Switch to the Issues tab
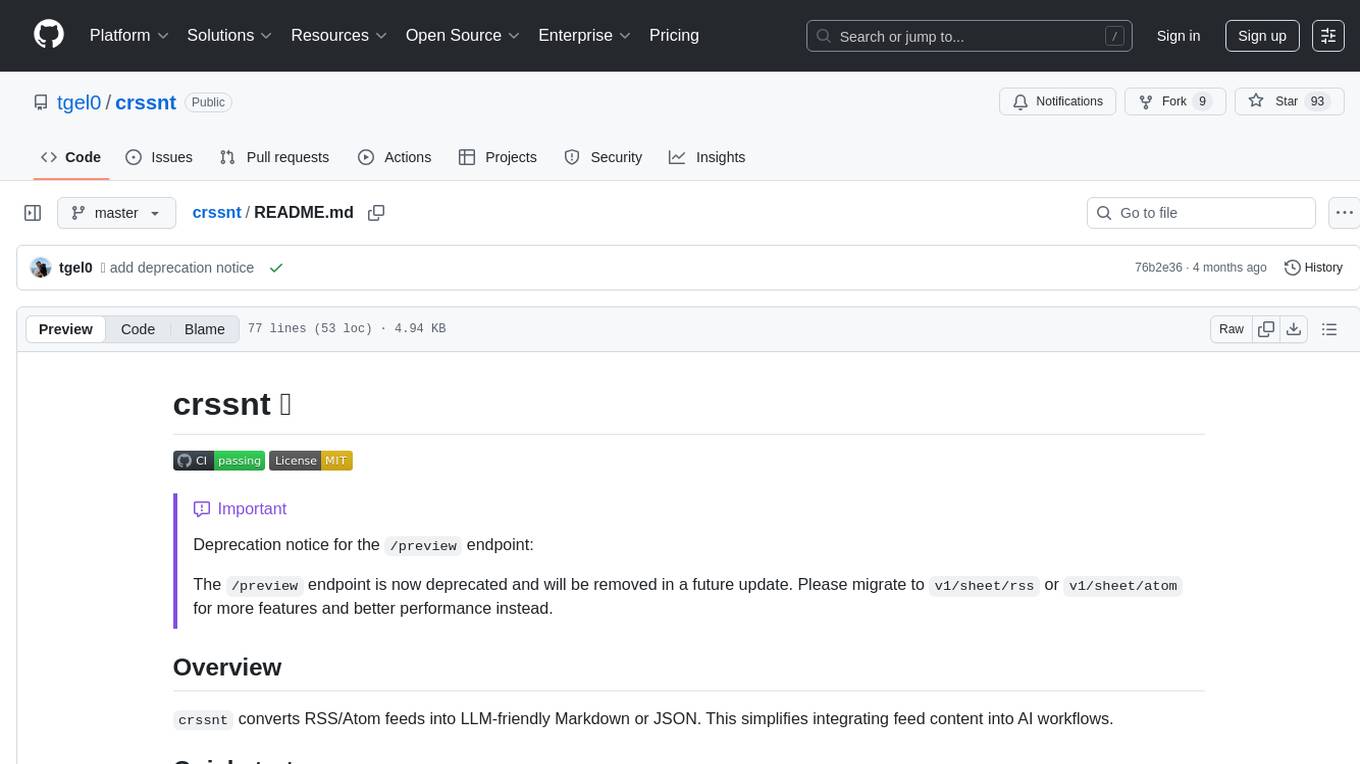Image resolution: width=1360 pixels, height=764 pixels. point(159,157)
